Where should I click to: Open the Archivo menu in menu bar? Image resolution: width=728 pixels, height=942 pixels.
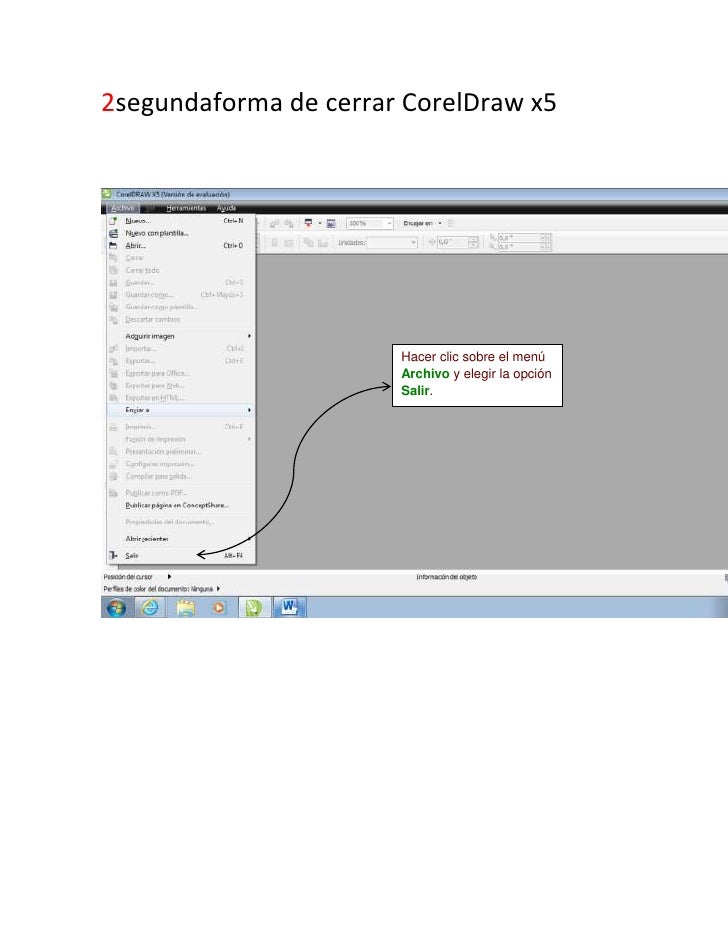point(123,208)
